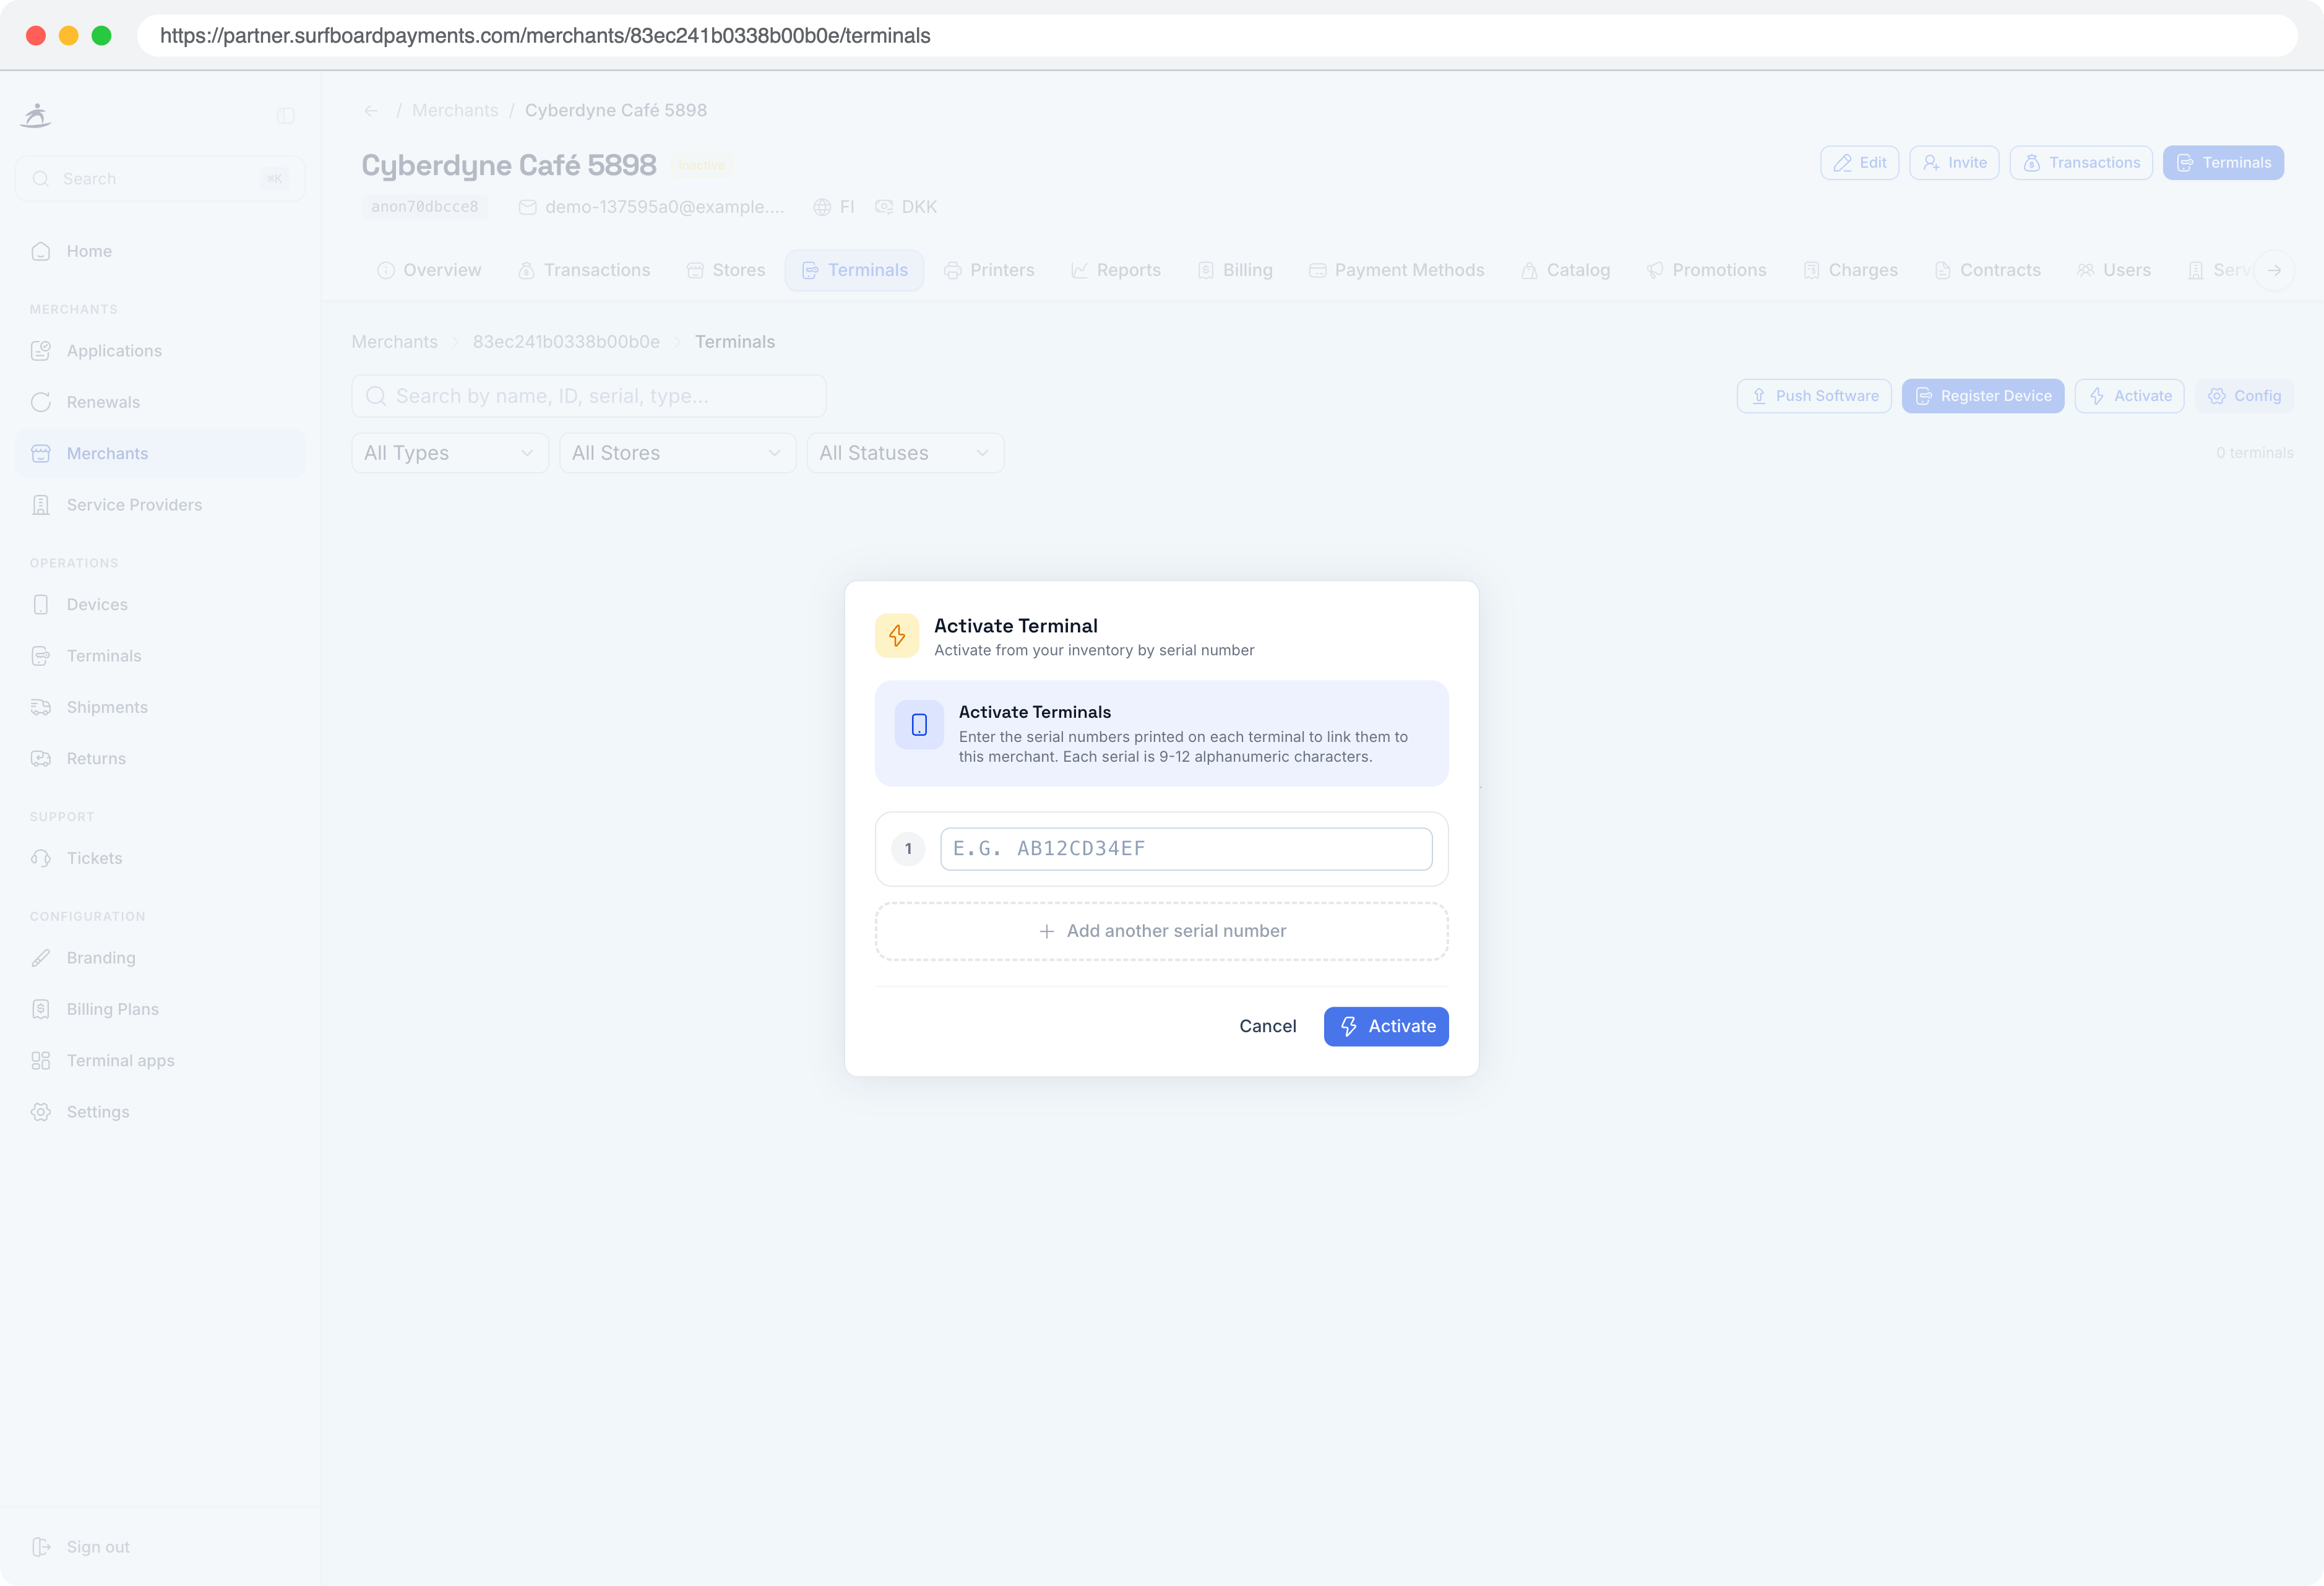Click the blue Activate button in dialog
Image resolution: width=2324 pixels, height=1586 pixels.
(x=1386, y=1027)
